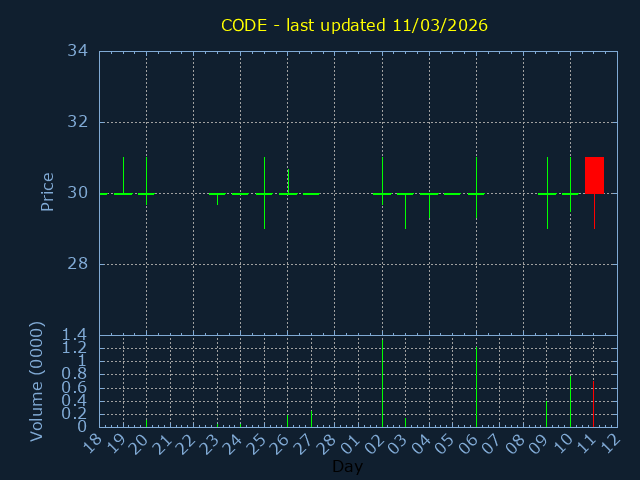Click the 28 price tick label
640x480 pixels.
[77, 264]
